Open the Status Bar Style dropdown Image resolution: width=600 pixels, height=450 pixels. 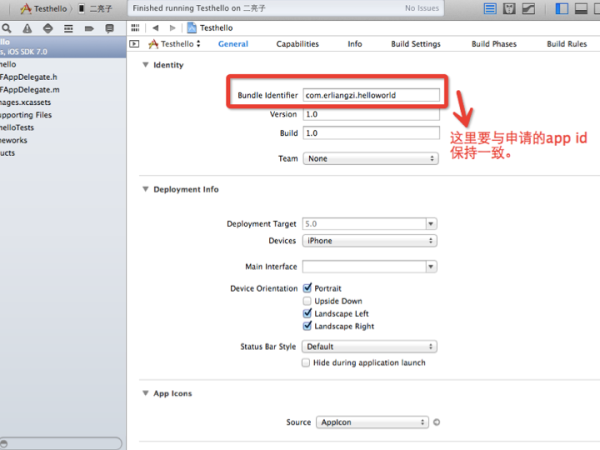point(370,347)
